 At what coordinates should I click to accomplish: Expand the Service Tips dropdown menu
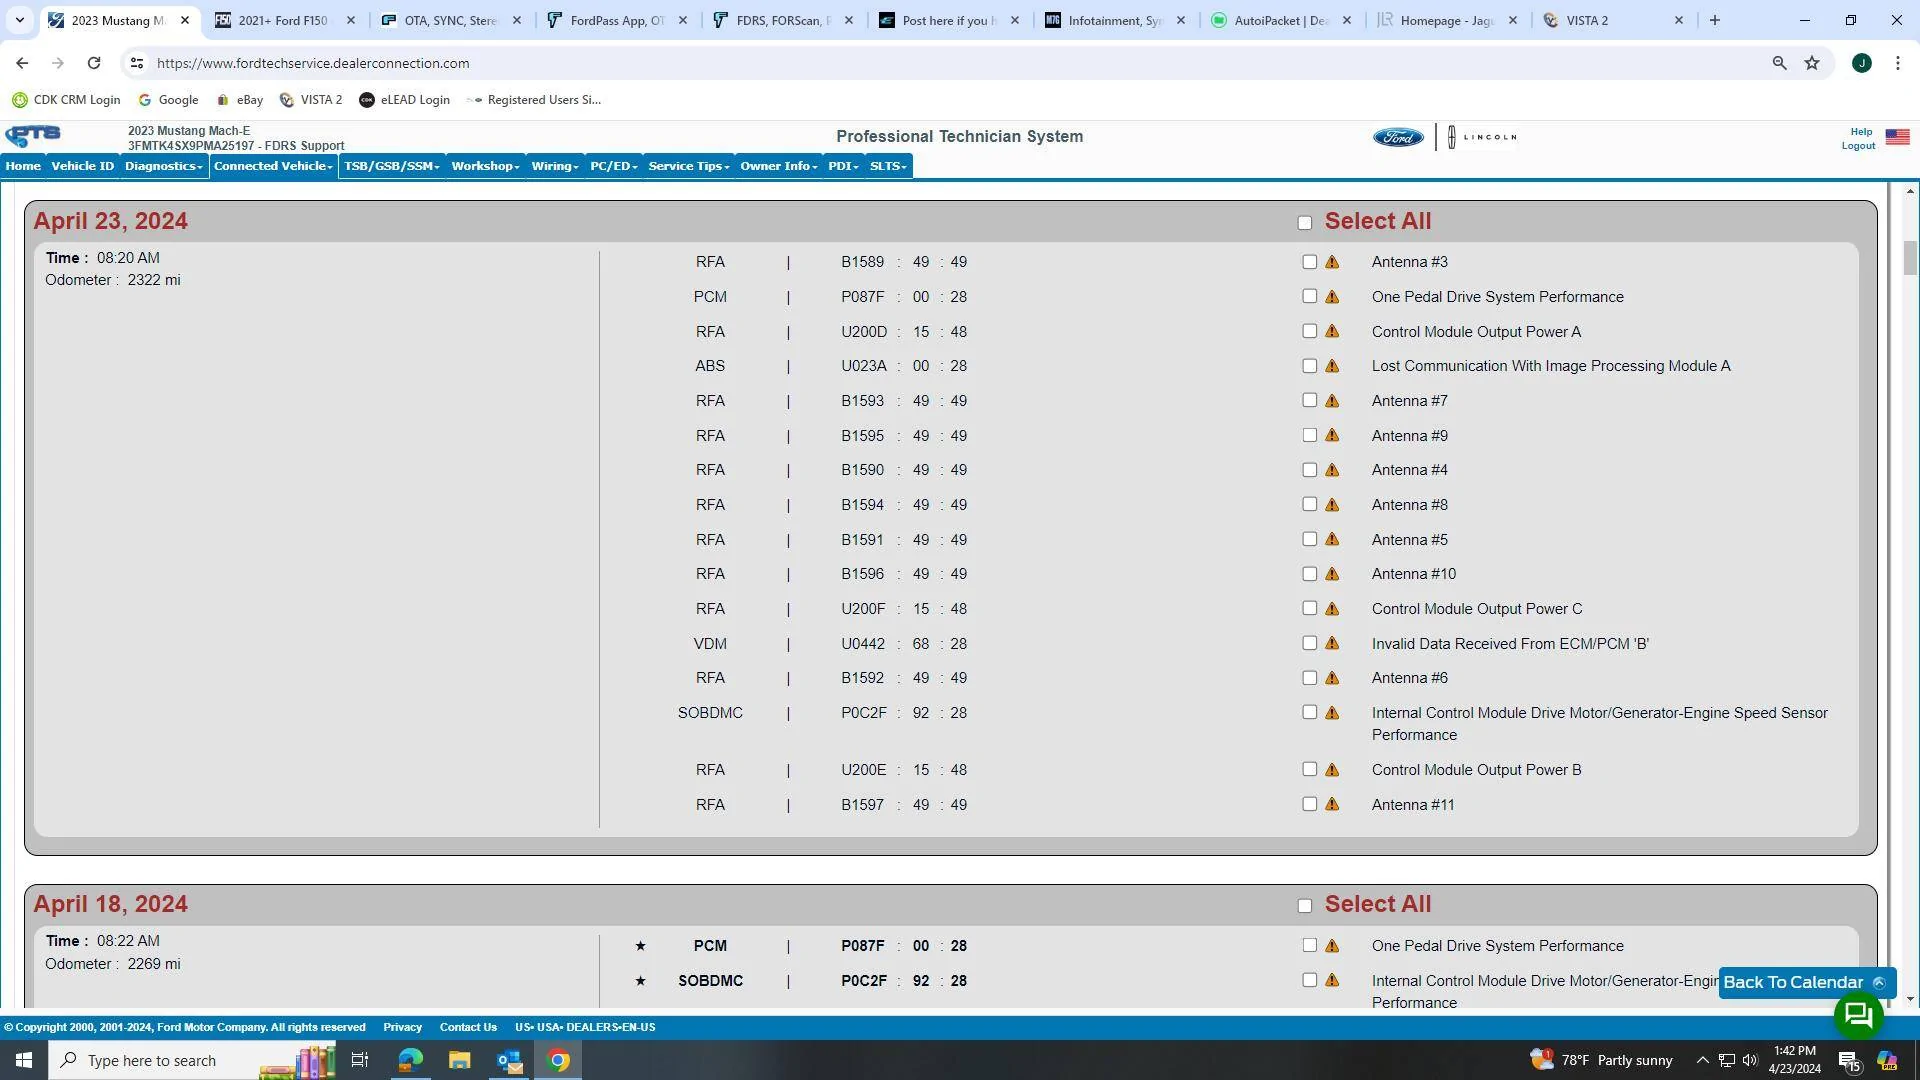pos(689,166)
